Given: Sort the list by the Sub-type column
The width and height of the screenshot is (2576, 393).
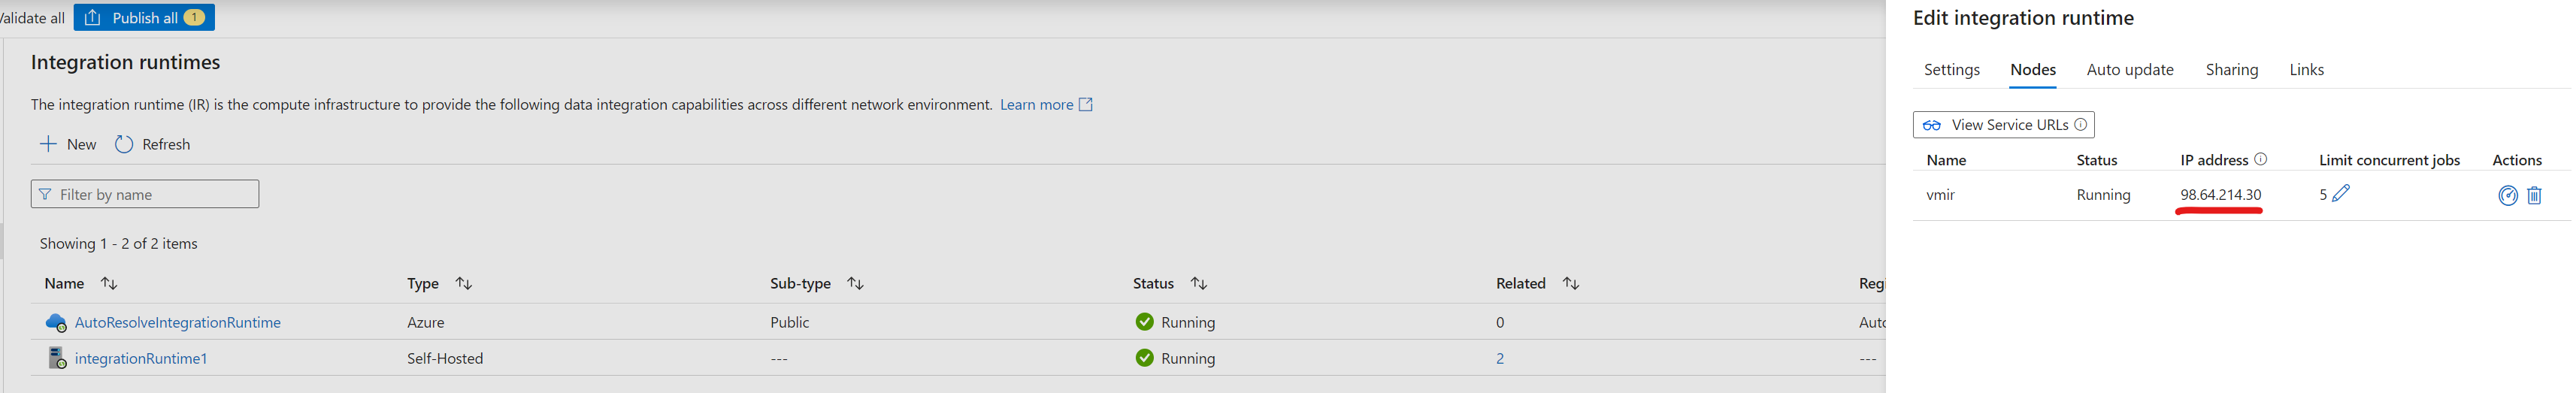Looking at the screenshot, I should (x=855, y=283).
